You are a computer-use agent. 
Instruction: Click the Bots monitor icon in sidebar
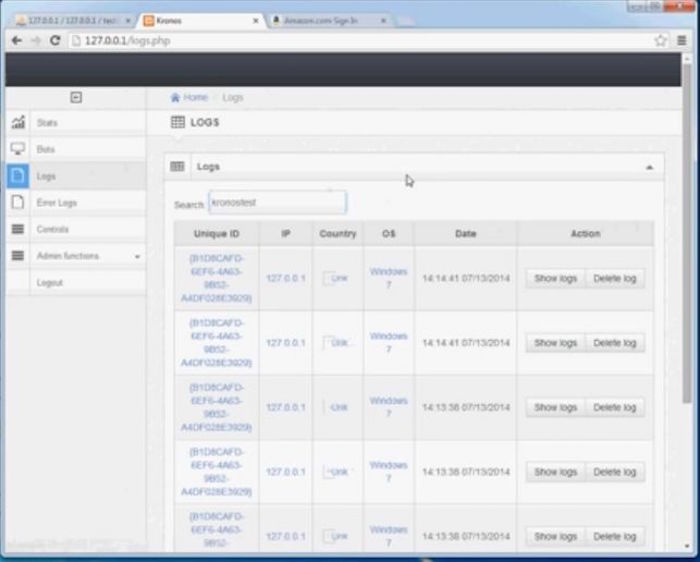(x=18, y=149)
